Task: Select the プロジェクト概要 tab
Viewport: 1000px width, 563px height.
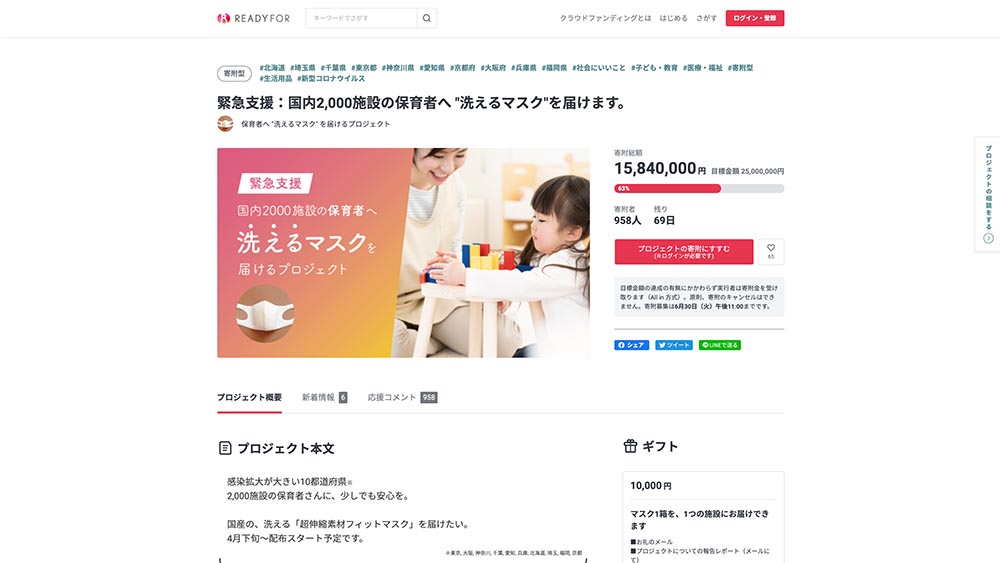Action: tap(249, 397)
